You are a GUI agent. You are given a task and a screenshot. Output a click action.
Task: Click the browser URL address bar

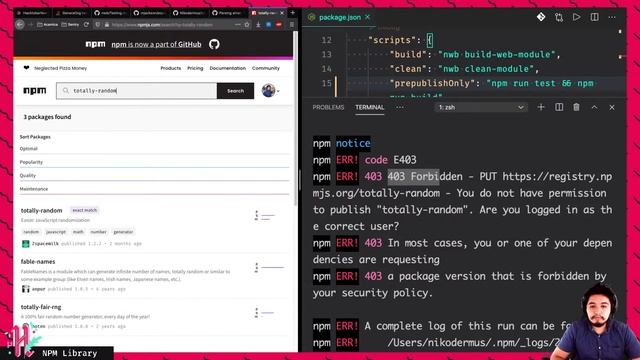point(171,24)
